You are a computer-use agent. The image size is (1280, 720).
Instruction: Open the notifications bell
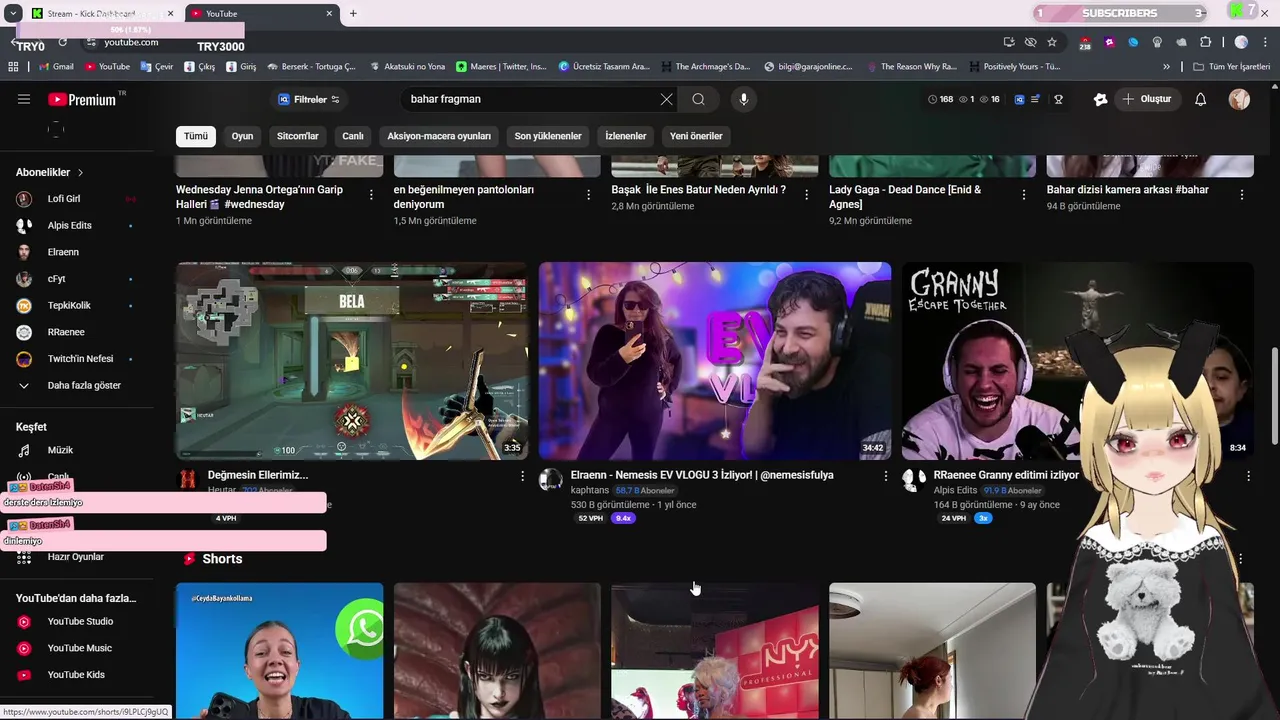(x=1201, y=99)
